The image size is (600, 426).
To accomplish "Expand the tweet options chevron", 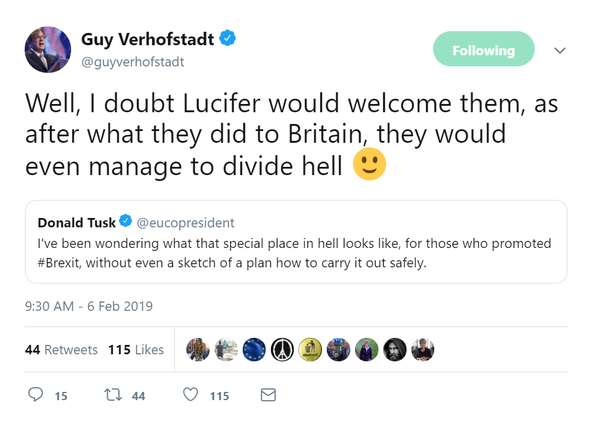I will [x=560, y=50].
